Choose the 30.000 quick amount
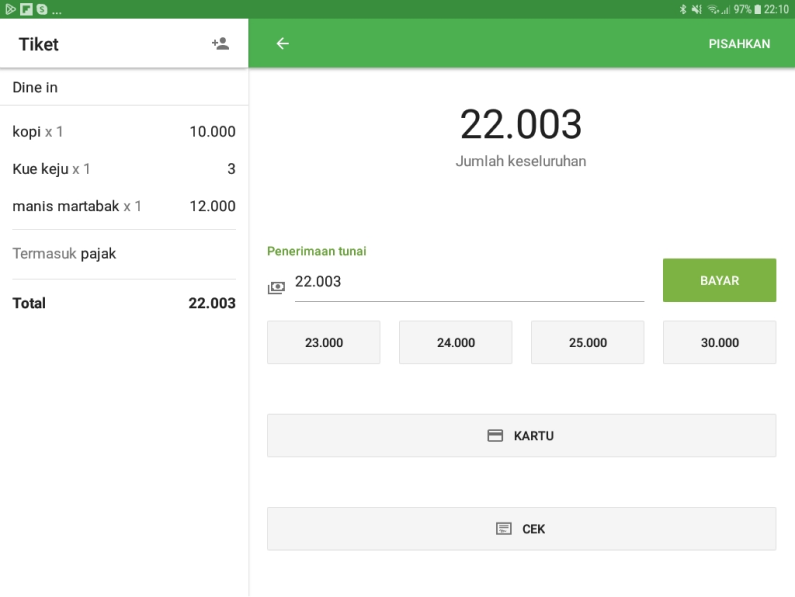 pyautogui.click(x=719, y=342)
